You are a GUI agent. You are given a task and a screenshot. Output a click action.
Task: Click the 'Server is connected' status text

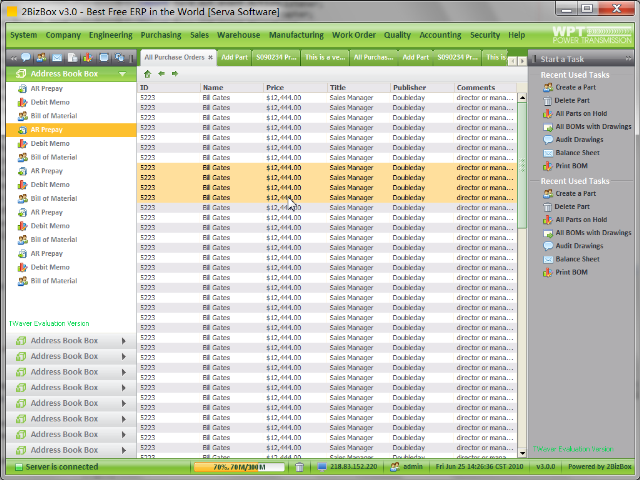tap(62, 467)
